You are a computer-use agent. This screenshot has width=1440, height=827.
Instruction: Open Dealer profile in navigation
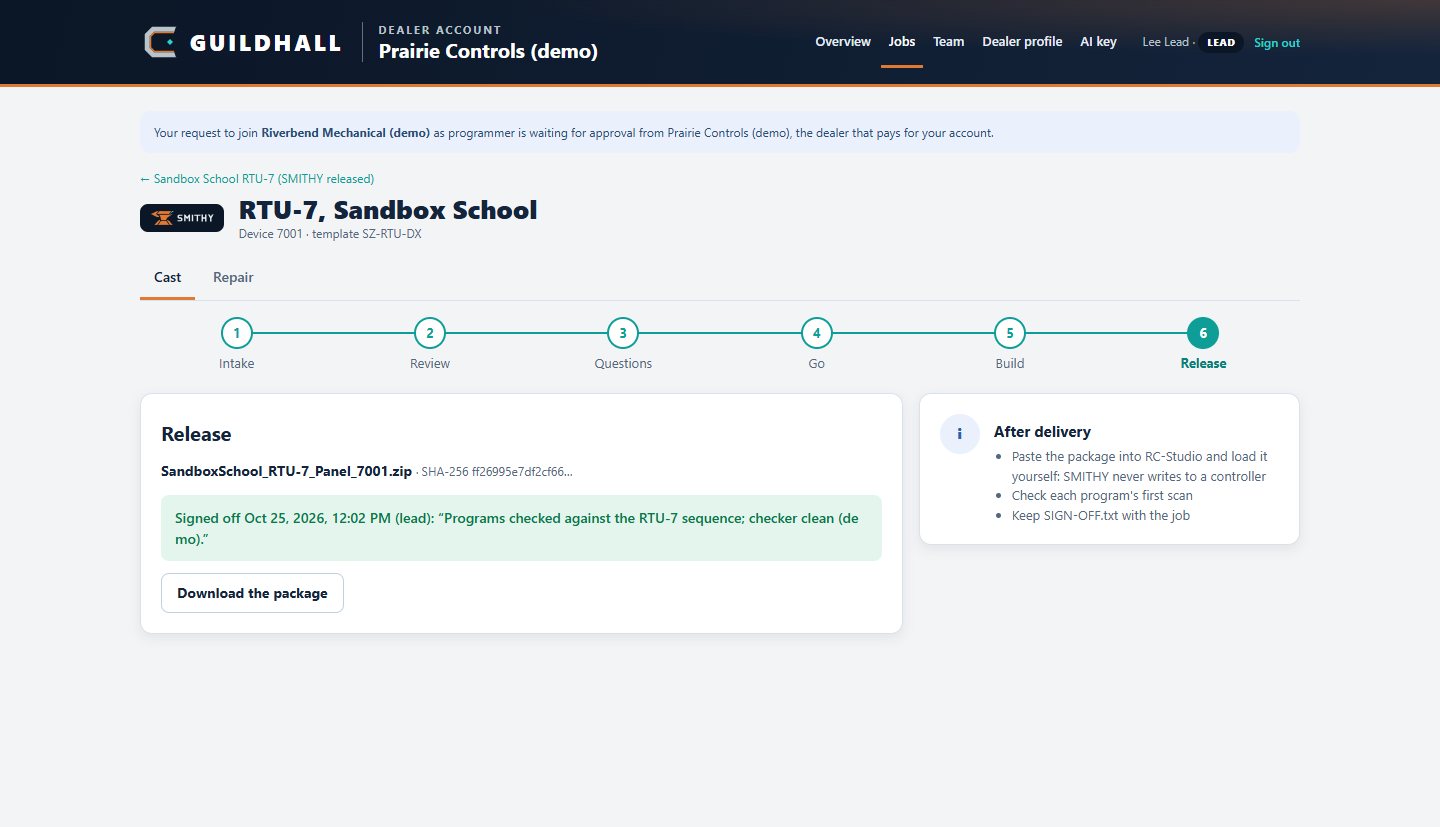click(x=1022, y=42)
